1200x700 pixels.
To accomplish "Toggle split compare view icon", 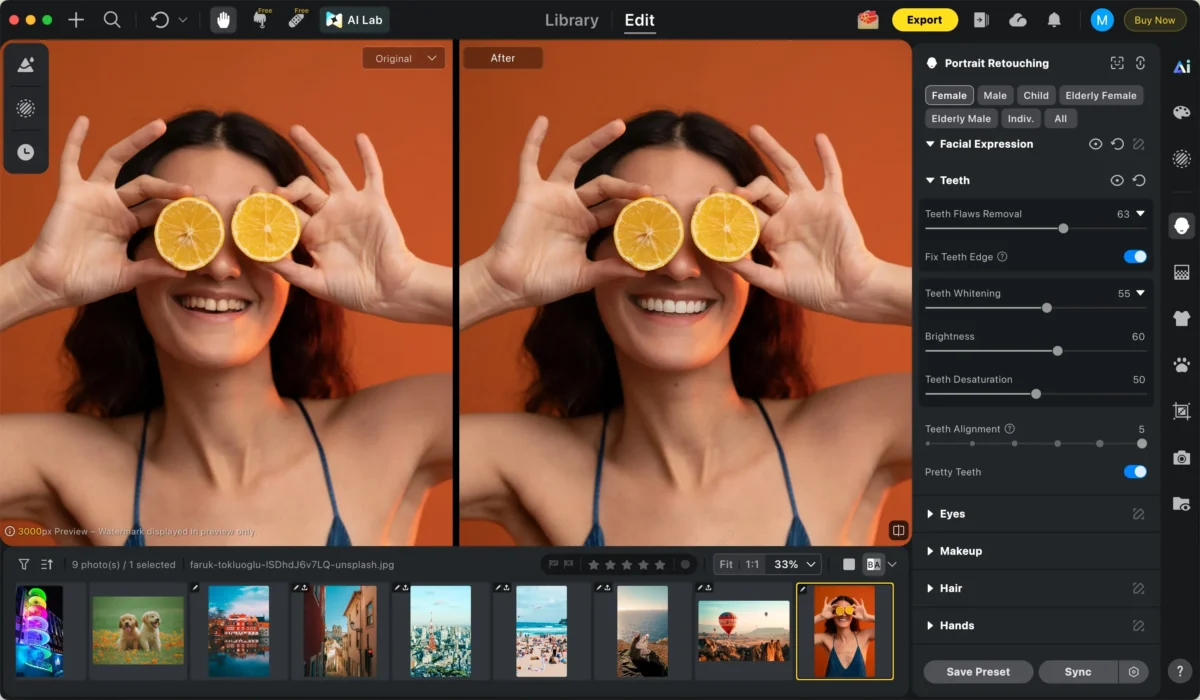I will tap(898, 530).
